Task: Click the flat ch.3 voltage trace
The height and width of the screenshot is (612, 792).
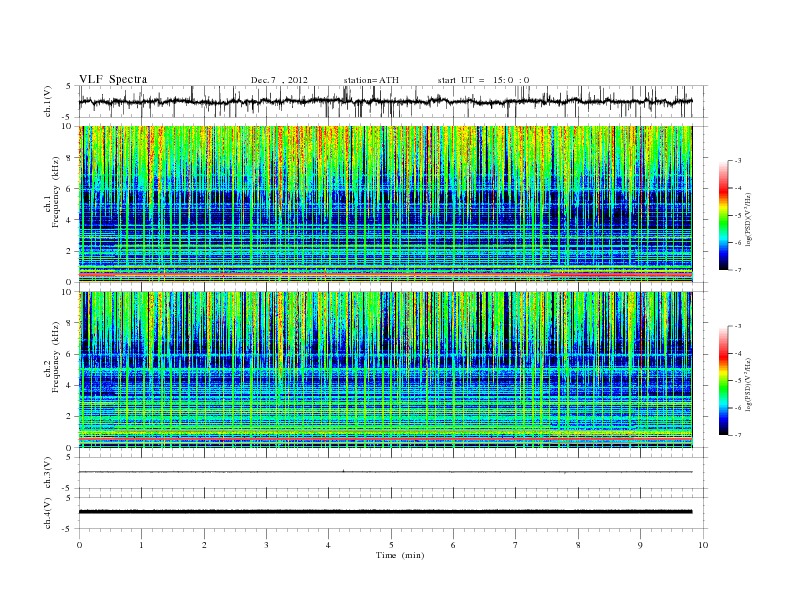Action: pos(385,472)
